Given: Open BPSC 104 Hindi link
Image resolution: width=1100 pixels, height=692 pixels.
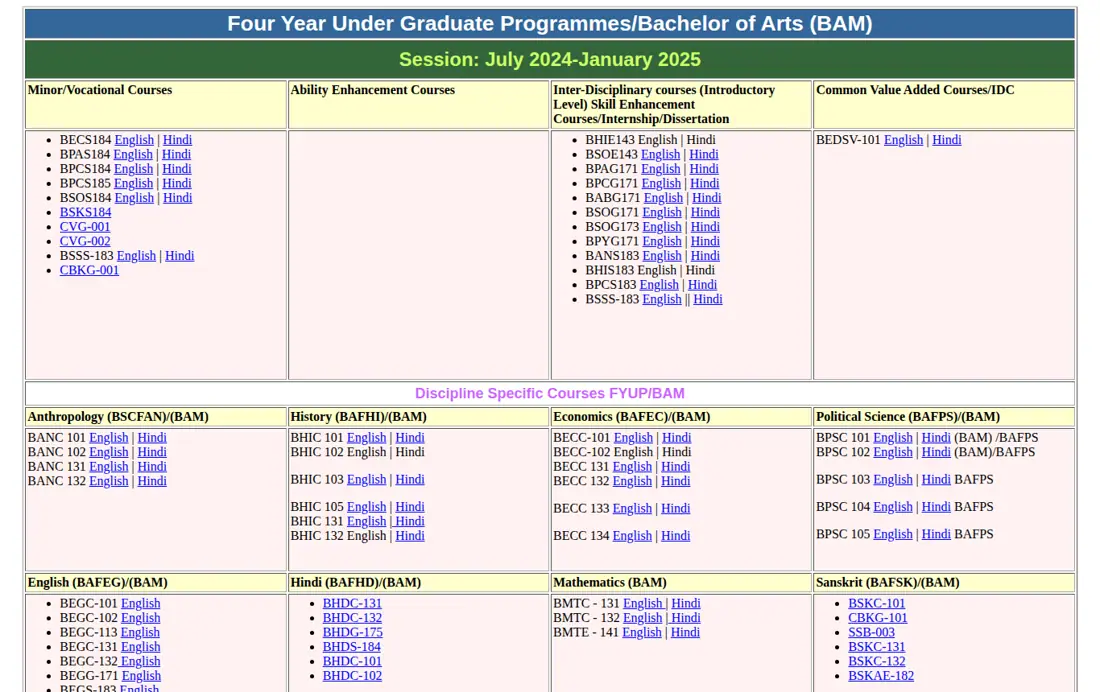Looking at the screenshot, I should (936, 507).
